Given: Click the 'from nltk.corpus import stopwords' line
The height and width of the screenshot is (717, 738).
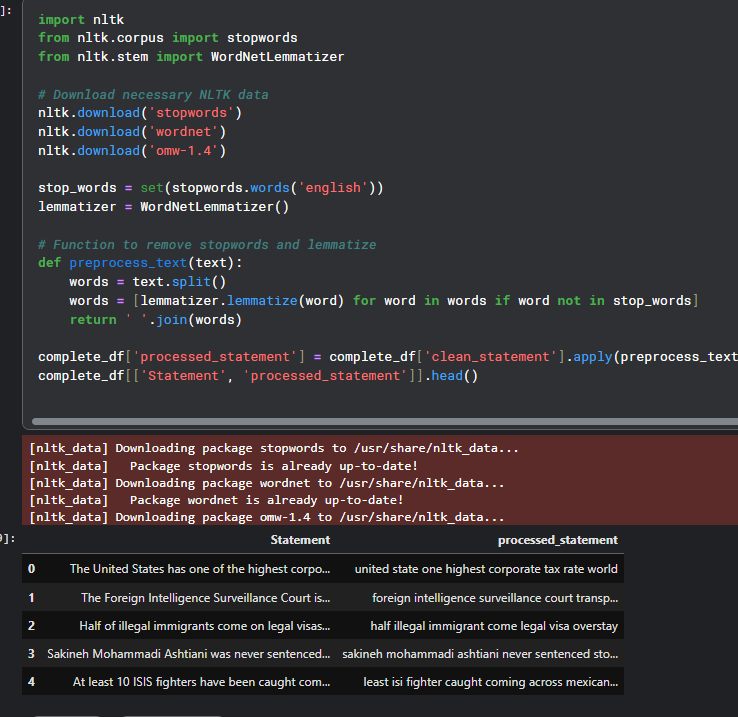Looking at the screenshot, I should click(168, 38).
